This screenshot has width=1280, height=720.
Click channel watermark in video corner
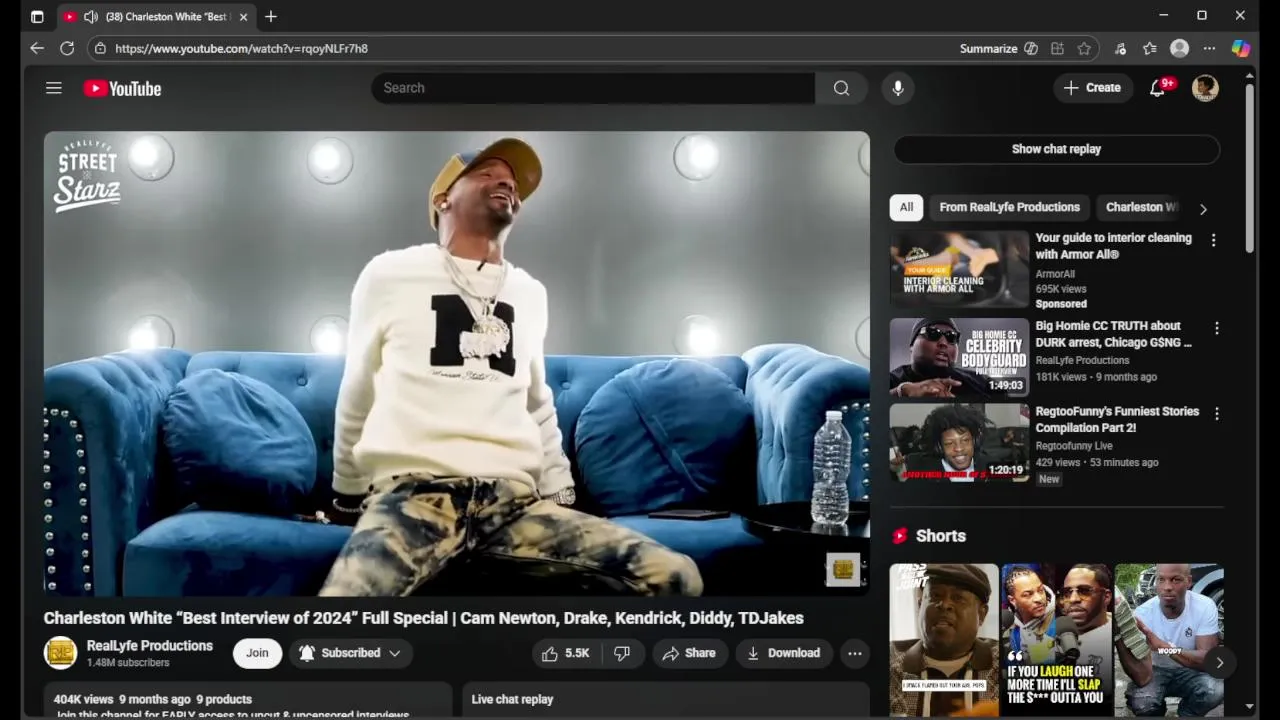843,569
